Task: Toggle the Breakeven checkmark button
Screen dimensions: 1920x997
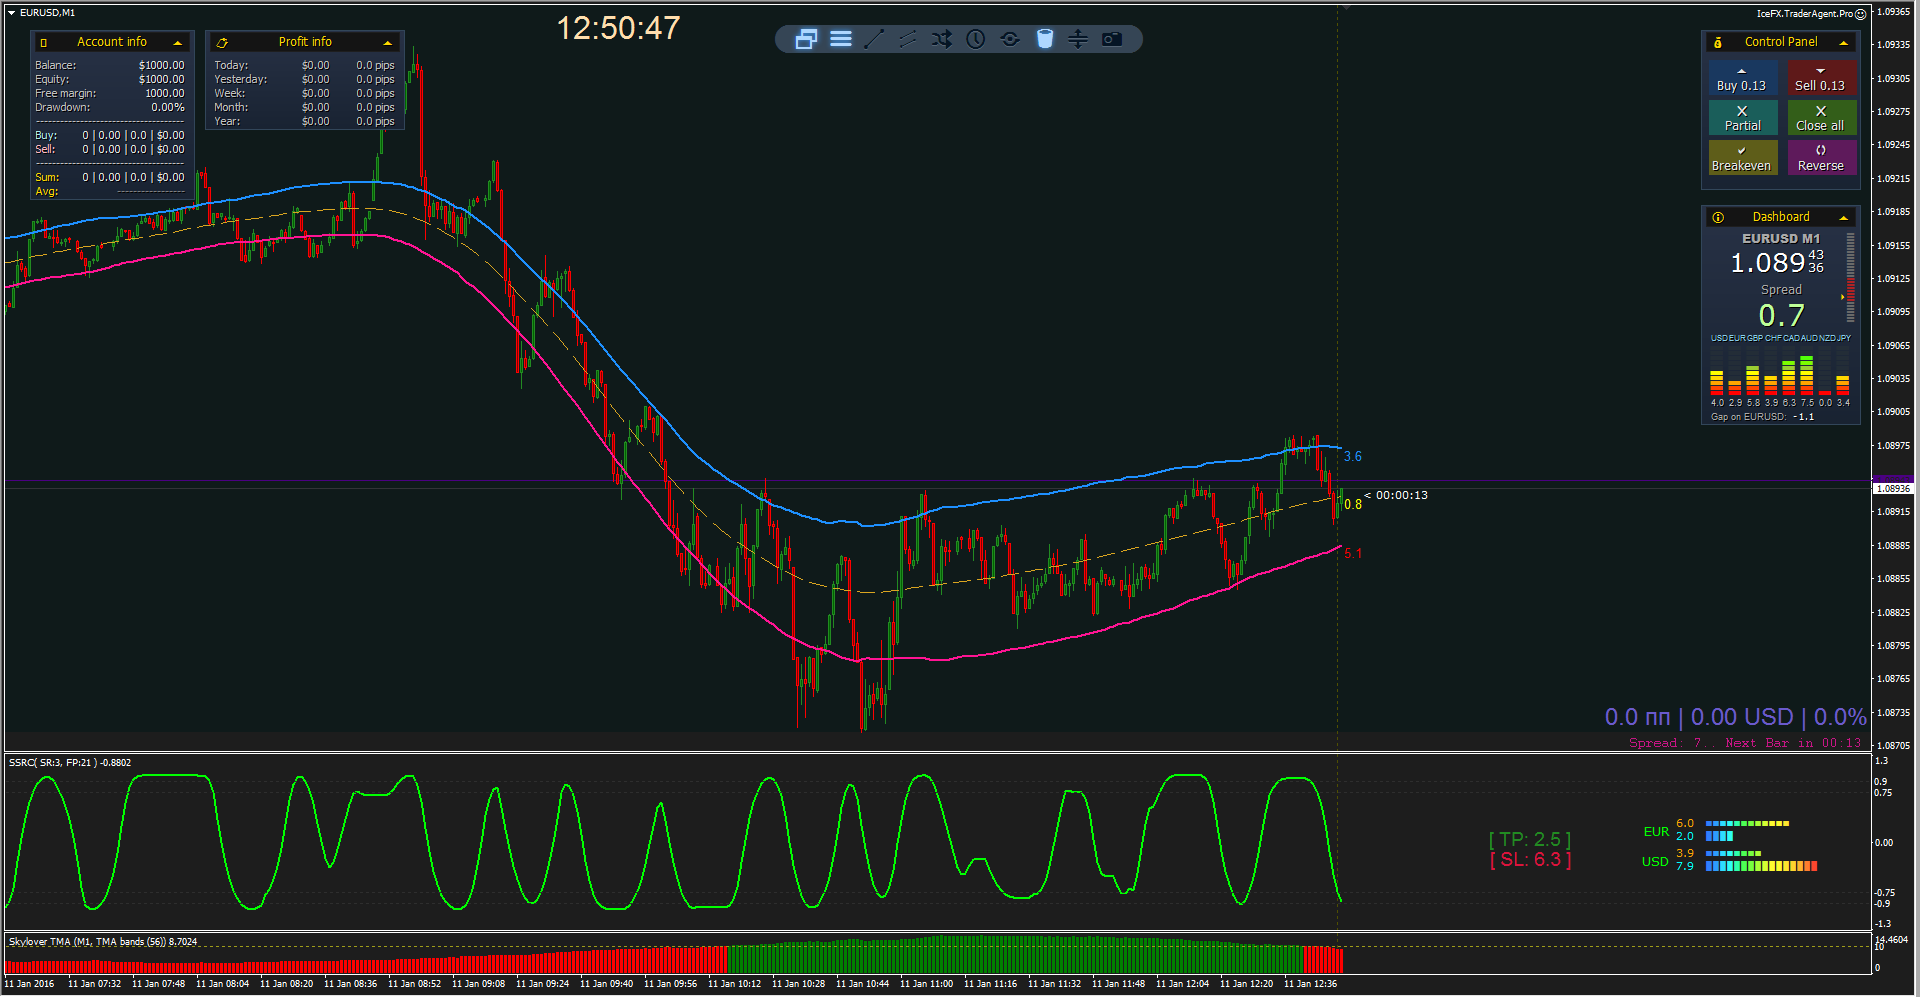Action: (1742, 158)
